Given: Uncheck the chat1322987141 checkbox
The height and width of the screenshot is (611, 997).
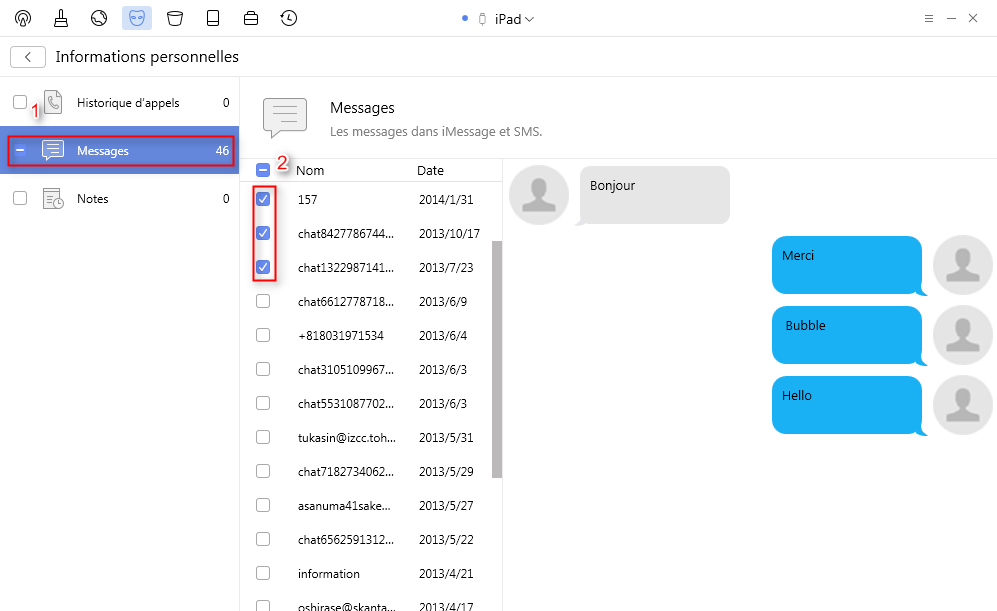Looking at the screenshot, I should click(x=263, y=267).
